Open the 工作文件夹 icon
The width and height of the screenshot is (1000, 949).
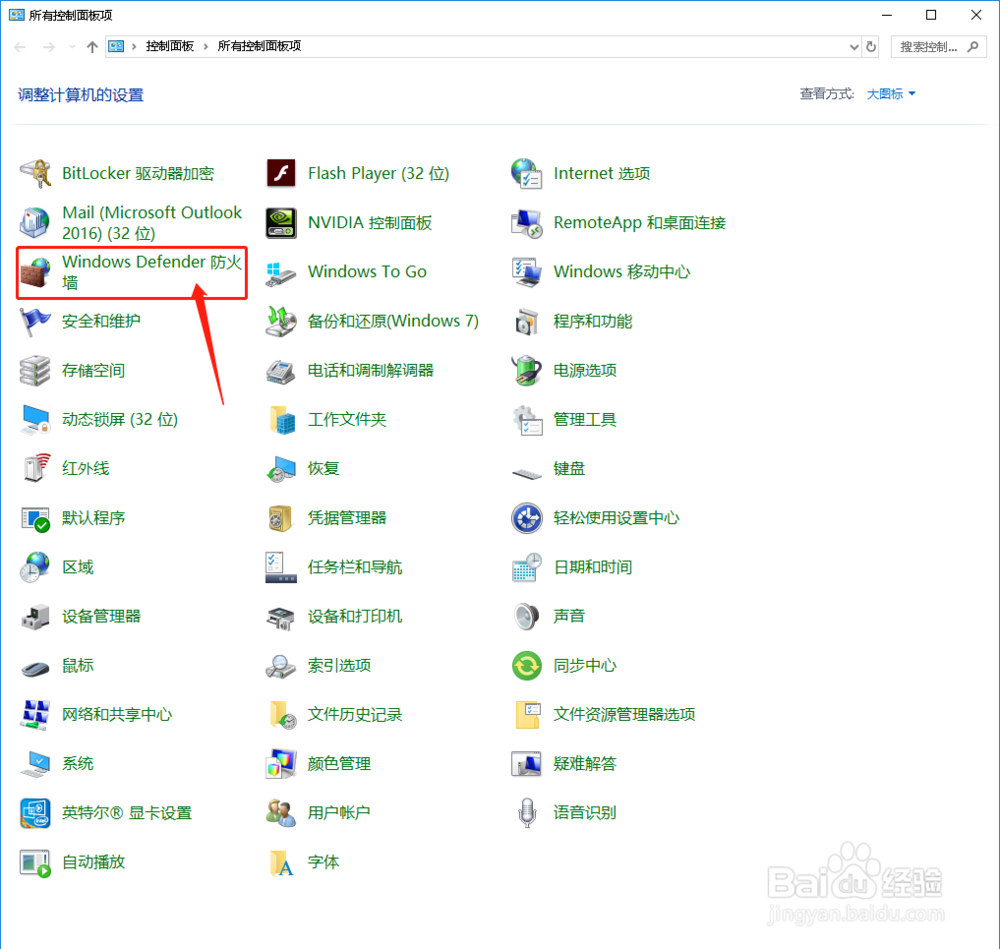pos(281,420)
